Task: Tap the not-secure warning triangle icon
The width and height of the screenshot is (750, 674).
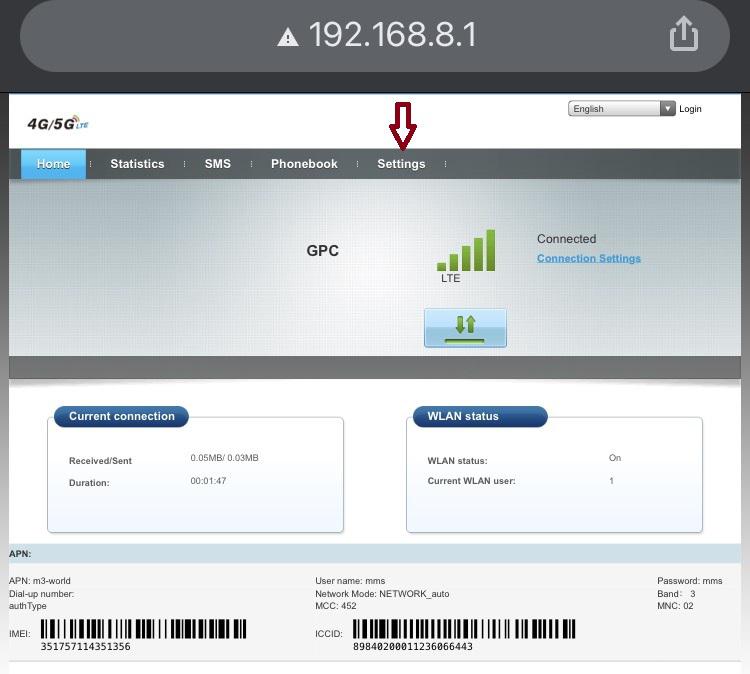Action: pos(288,37)
